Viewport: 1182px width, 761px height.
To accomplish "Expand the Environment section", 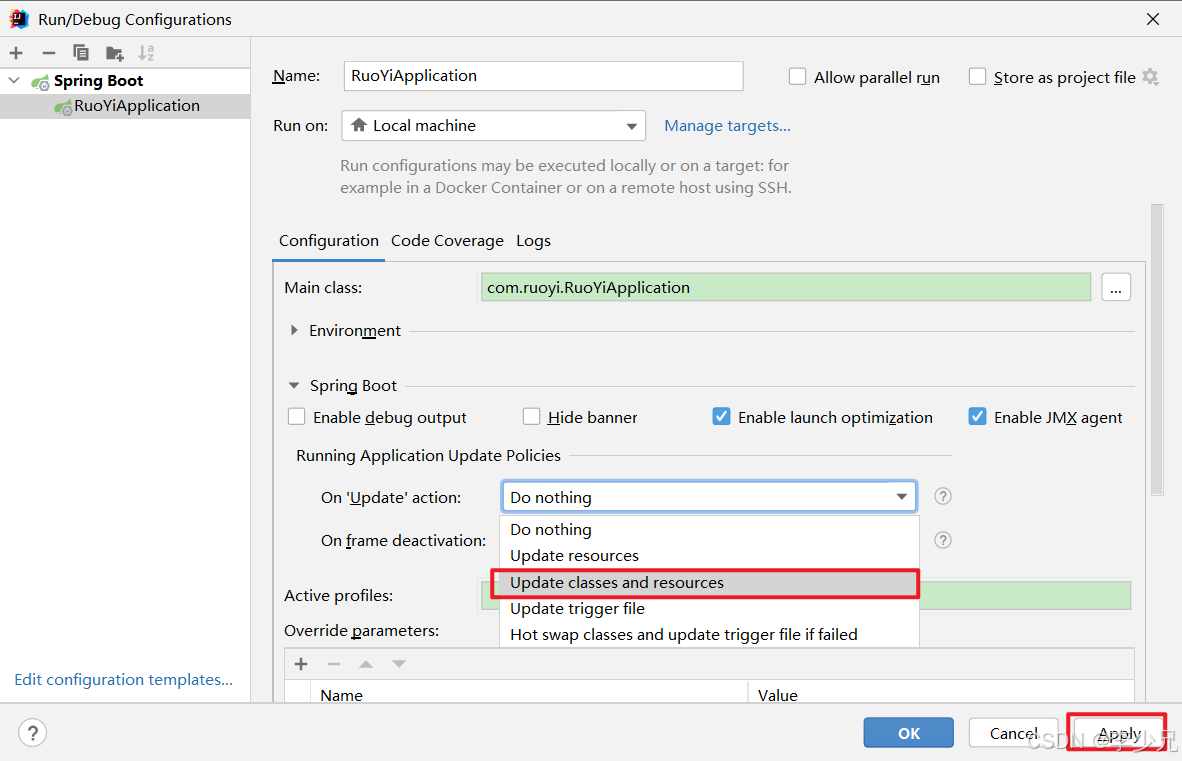I will click(294, 330).
